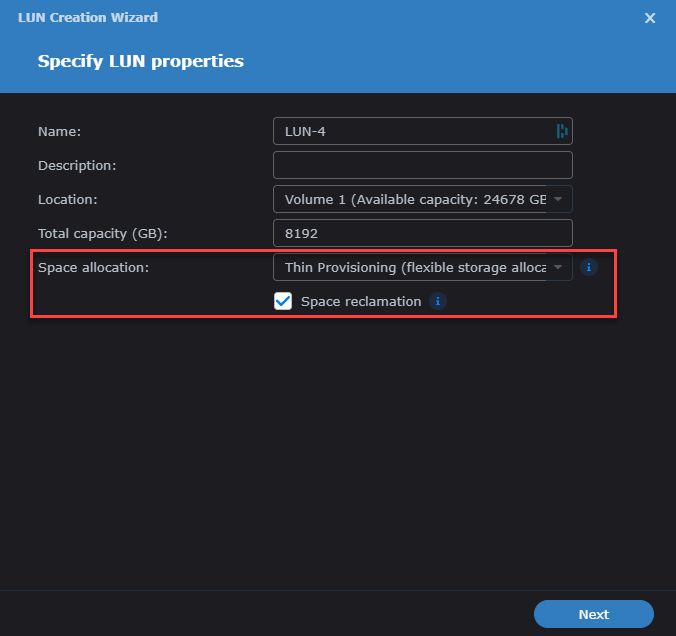This screenshot has height=636, width=676.
Task: Click the Location label
Action: tap(68, 200)
